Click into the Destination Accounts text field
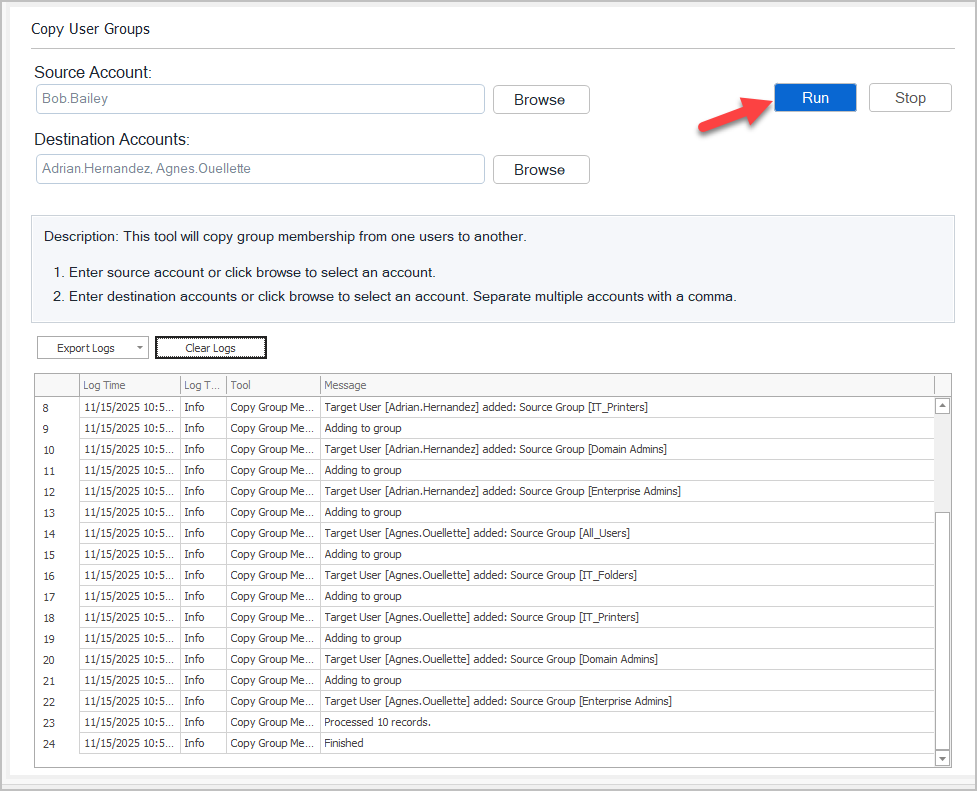This screenshot has height=791, width=977. pos(260,169)
